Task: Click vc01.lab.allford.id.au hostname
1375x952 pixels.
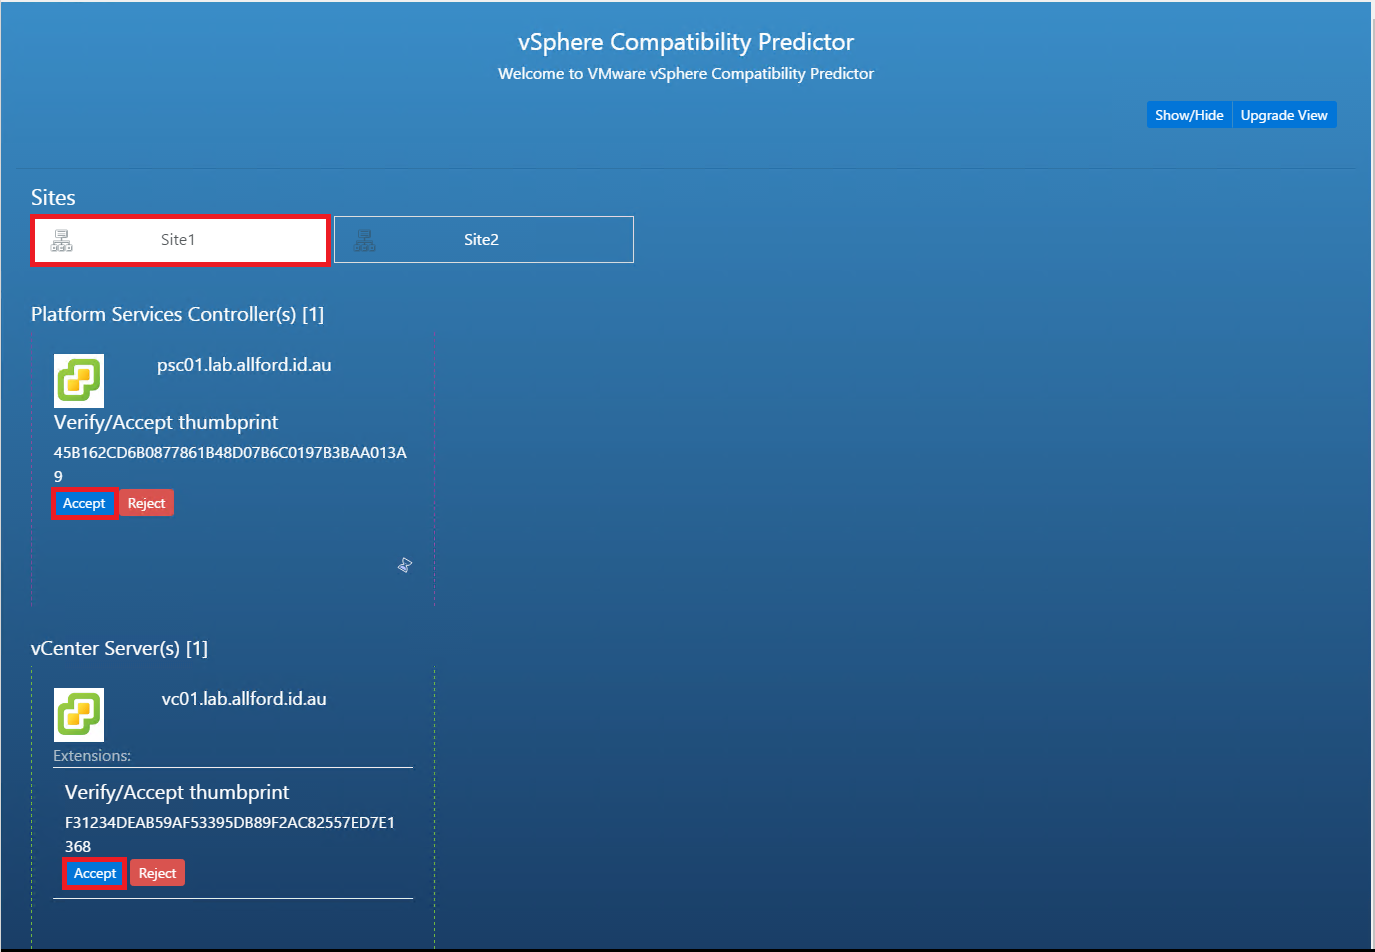Action: point(244,699)
